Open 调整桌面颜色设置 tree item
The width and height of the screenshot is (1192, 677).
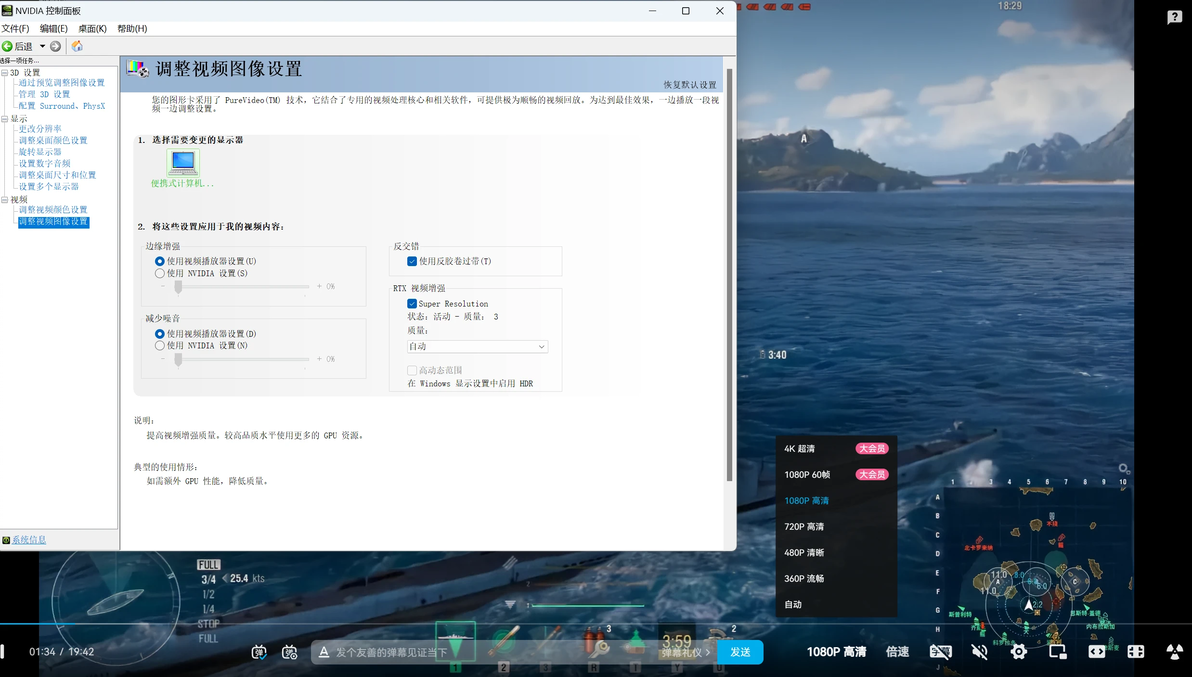click(x=53, y=141)
